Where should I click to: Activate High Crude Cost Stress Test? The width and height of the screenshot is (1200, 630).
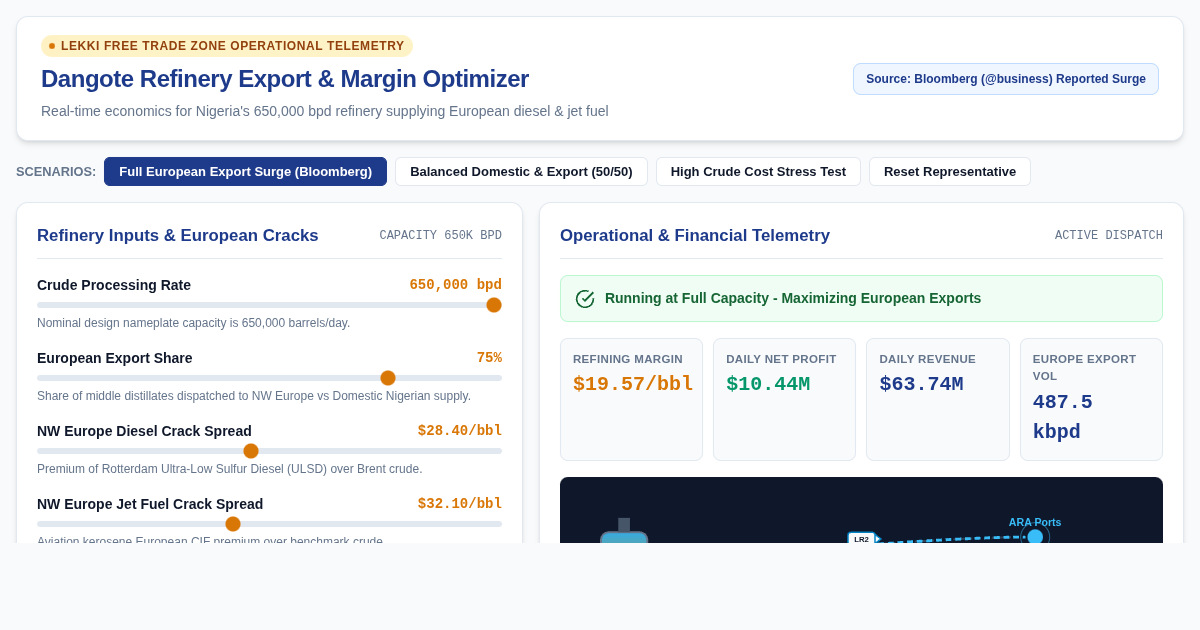point(758,171)
